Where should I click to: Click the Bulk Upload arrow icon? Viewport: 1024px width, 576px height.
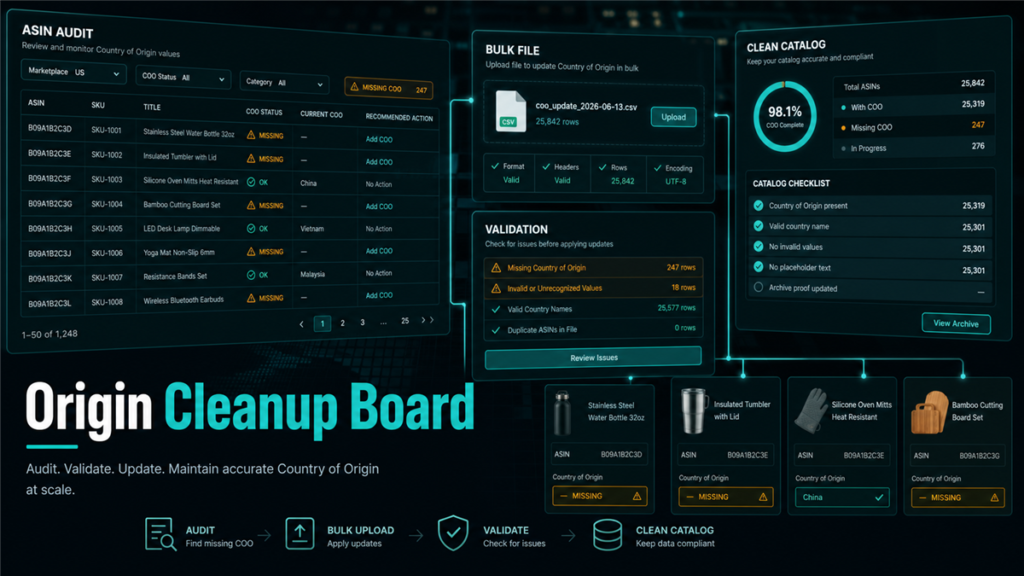pos(300,534)
